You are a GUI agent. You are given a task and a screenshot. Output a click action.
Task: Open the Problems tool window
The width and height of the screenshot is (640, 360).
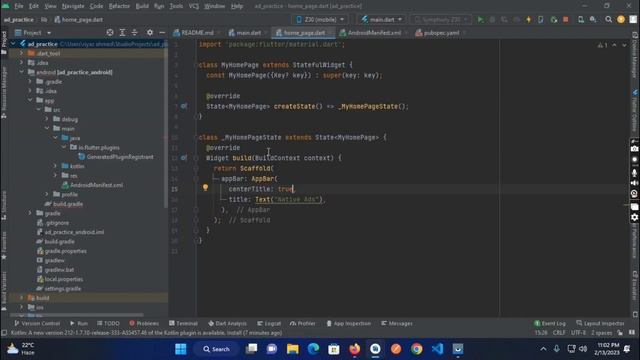pyautogui.click(x=144, y=323)
